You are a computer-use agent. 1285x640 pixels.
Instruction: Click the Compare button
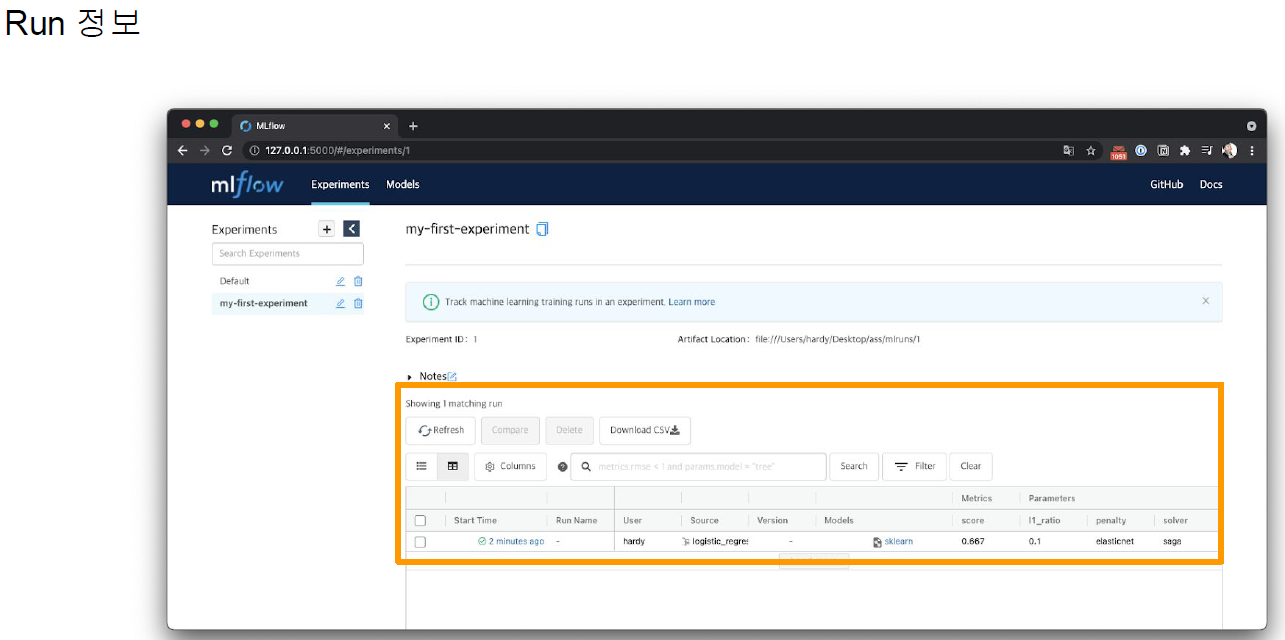coord(510,431)
